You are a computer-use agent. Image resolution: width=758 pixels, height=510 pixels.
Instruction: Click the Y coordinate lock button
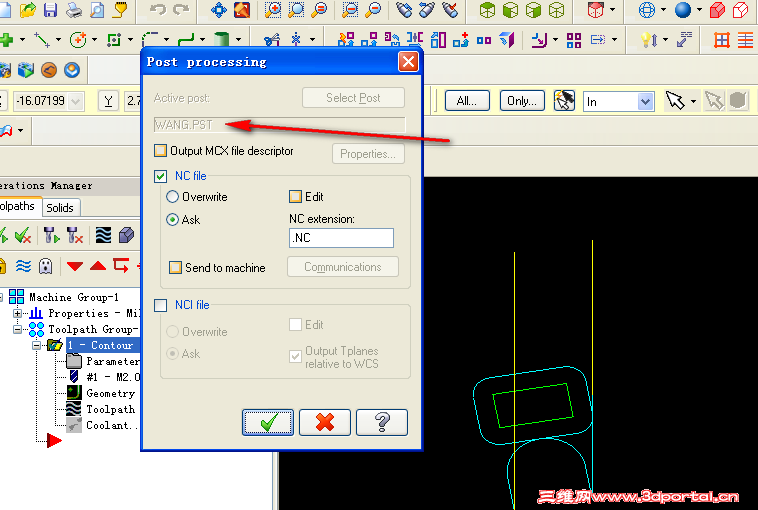click(108, 101)
